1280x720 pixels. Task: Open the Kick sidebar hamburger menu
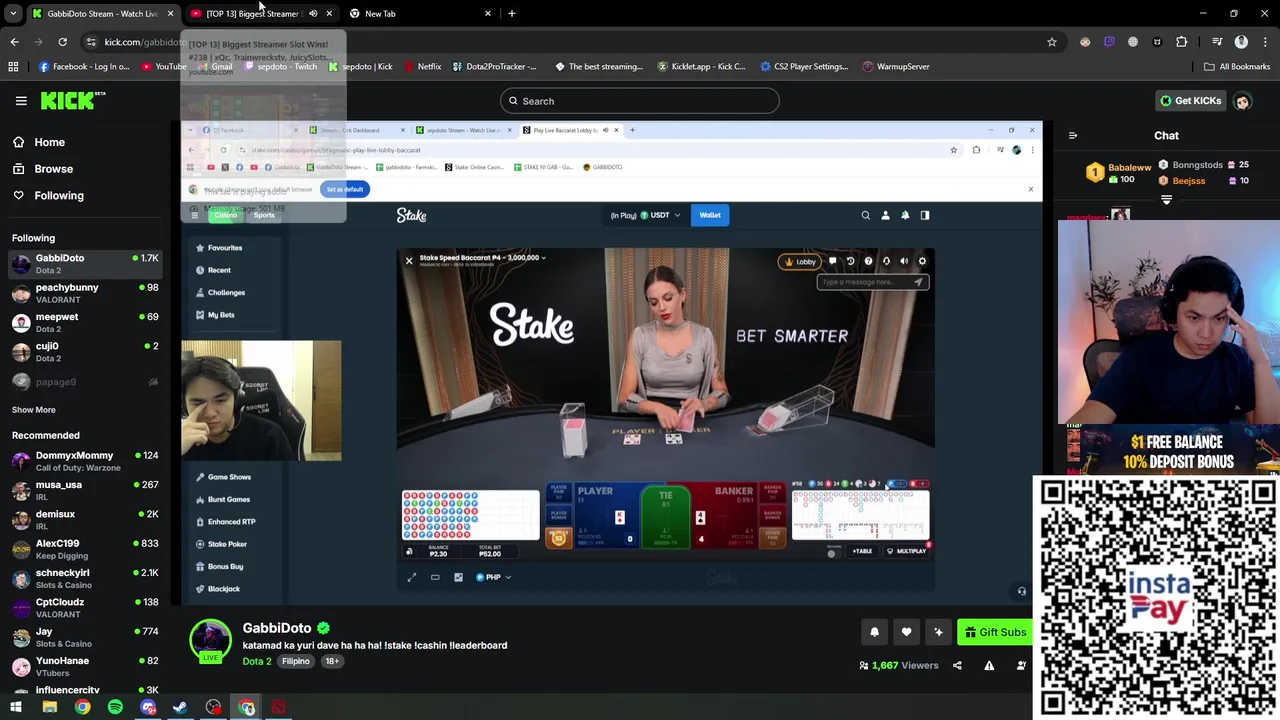(21, 101)
